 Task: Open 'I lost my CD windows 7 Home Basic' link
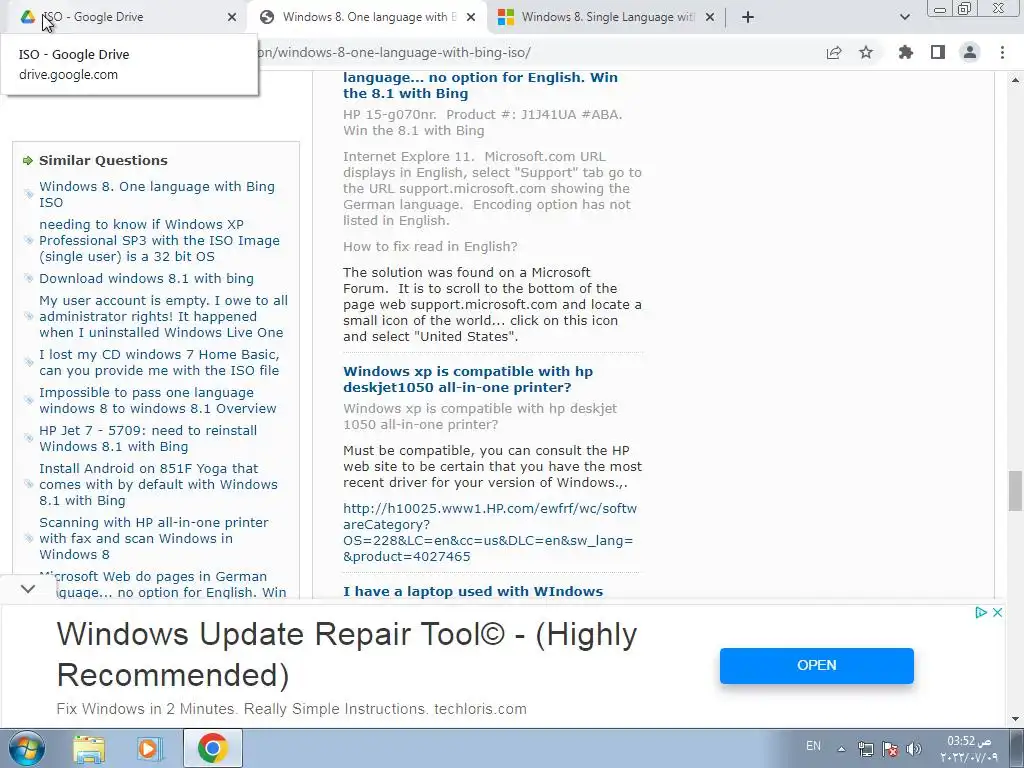(x=159, y=362)
